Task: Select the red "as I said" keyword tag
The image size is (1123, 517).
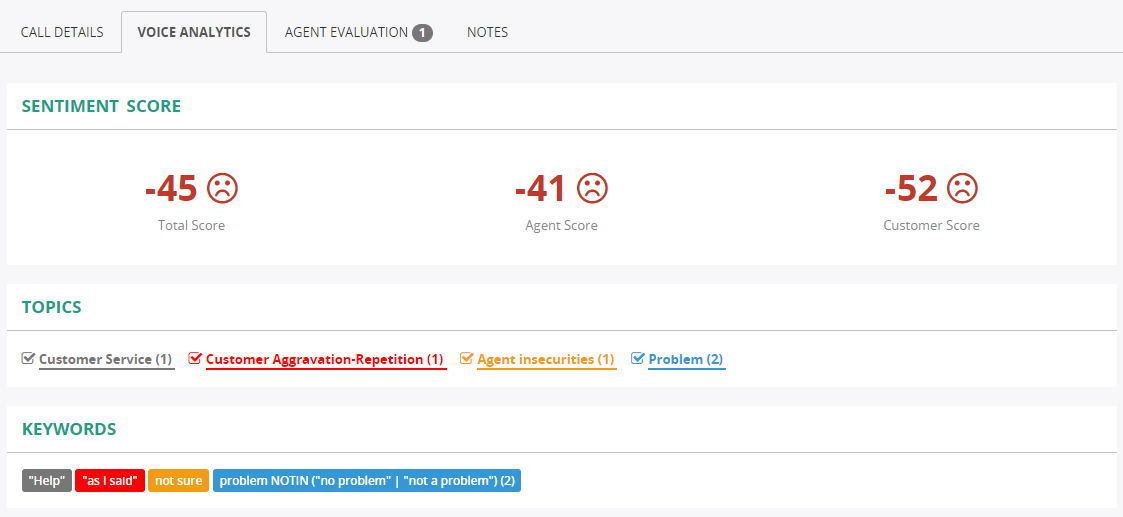Action: pyautogui.click(x=110, y=481)
